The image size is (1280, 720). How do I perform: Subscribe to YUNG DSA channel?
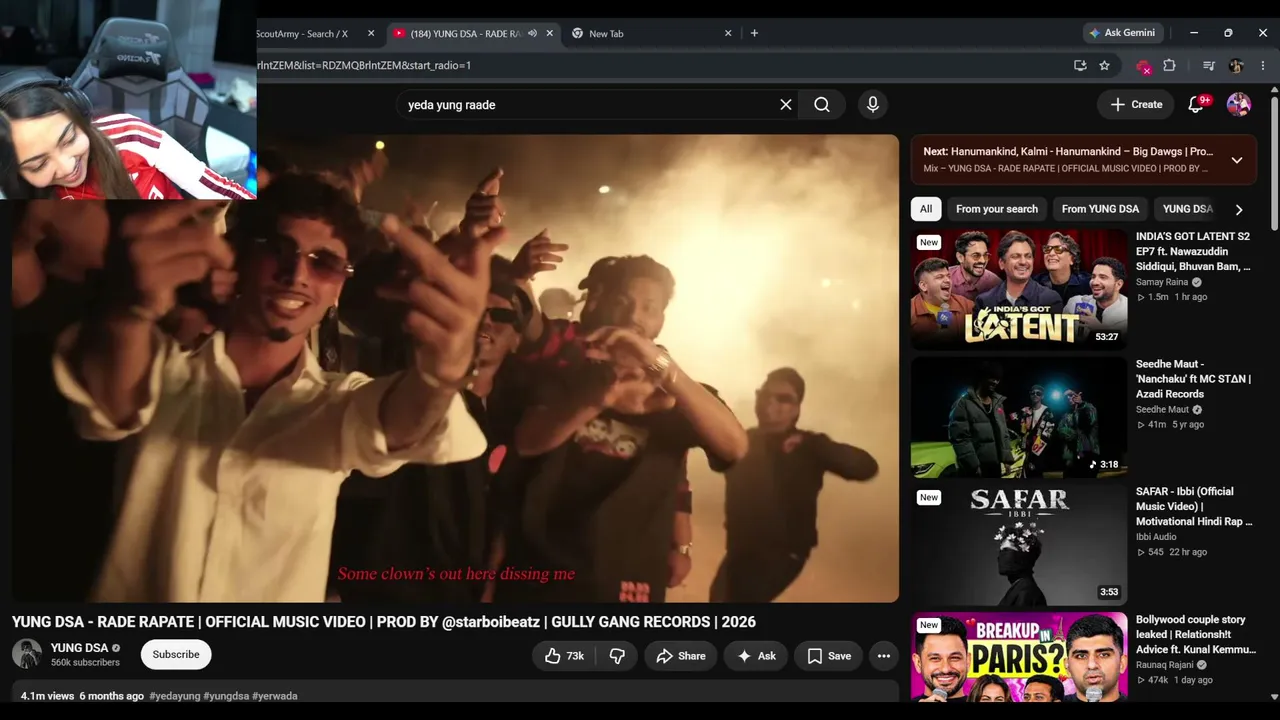click(x=176, y=654)
